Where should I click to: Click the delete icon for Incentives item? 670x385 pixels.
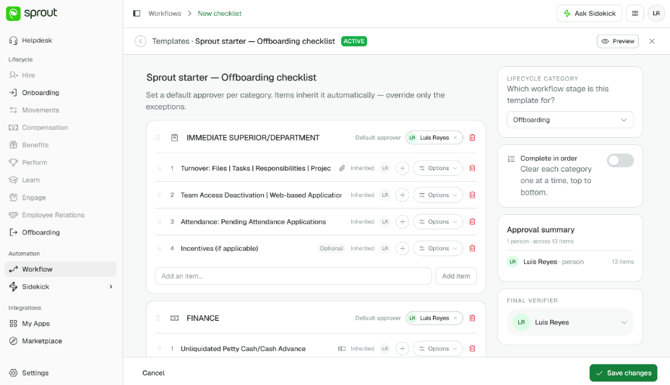tap(472, 248)
